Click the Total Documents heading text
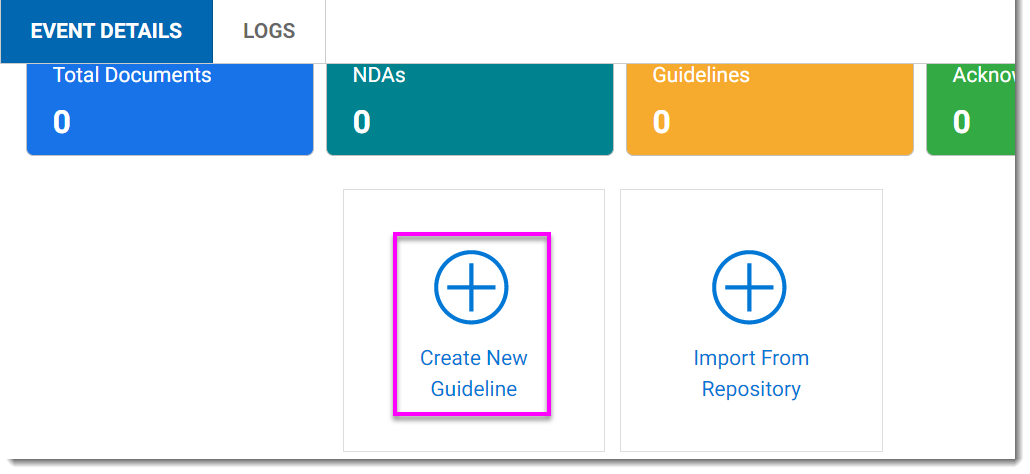 pyautogui.click(x=132, y=75)
